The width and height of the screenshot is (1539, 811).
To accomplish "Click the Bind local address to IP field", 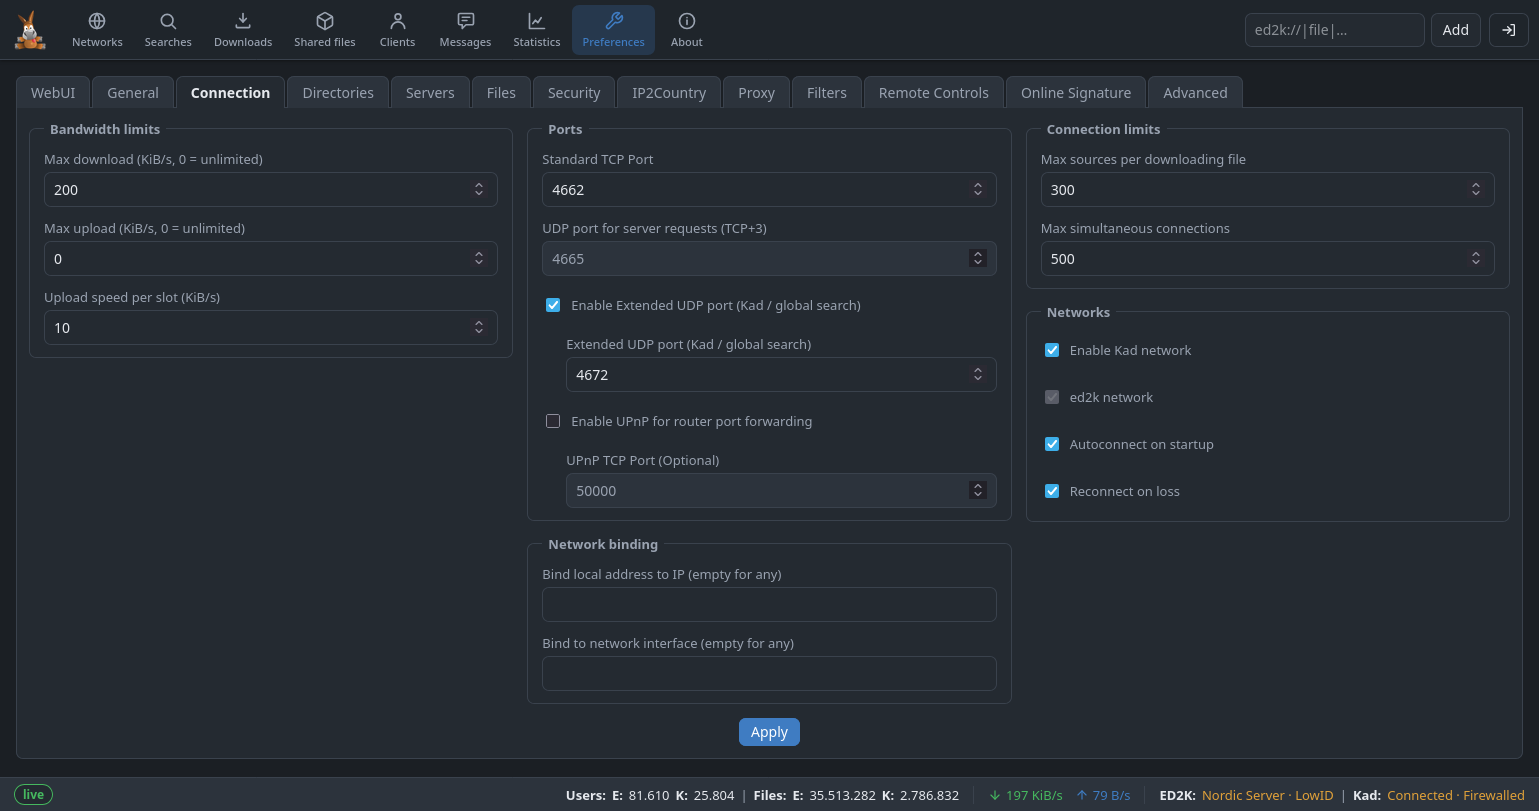I will [769, 604].
